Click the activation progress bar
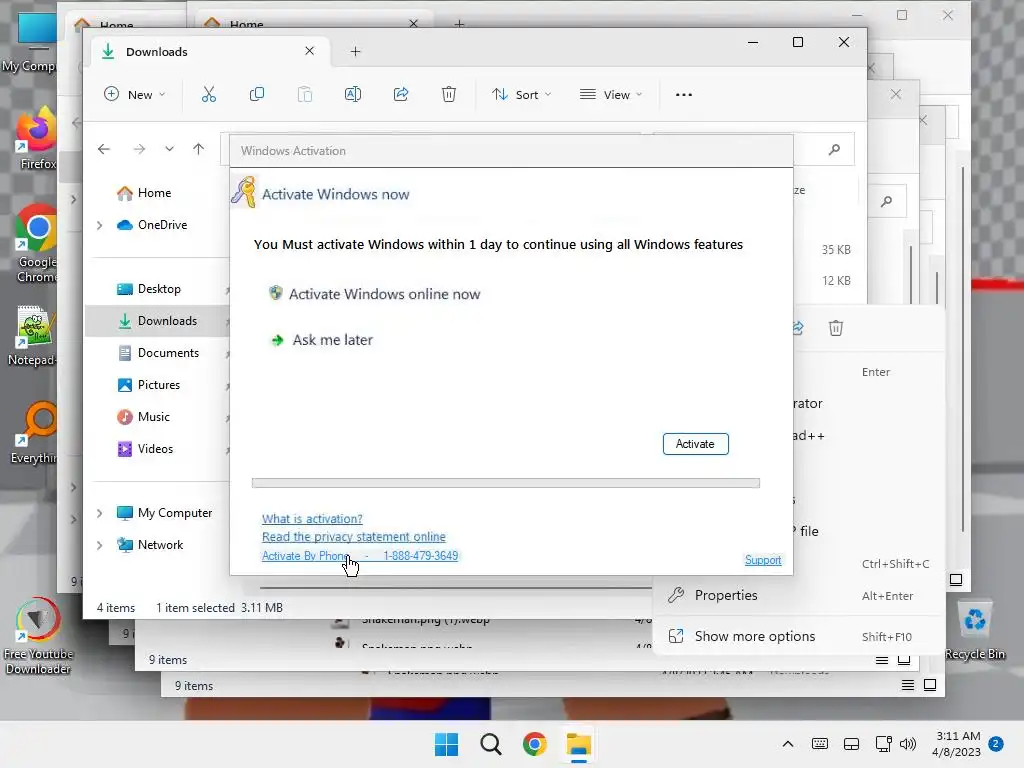1024x768 pixels. [506, 483]
